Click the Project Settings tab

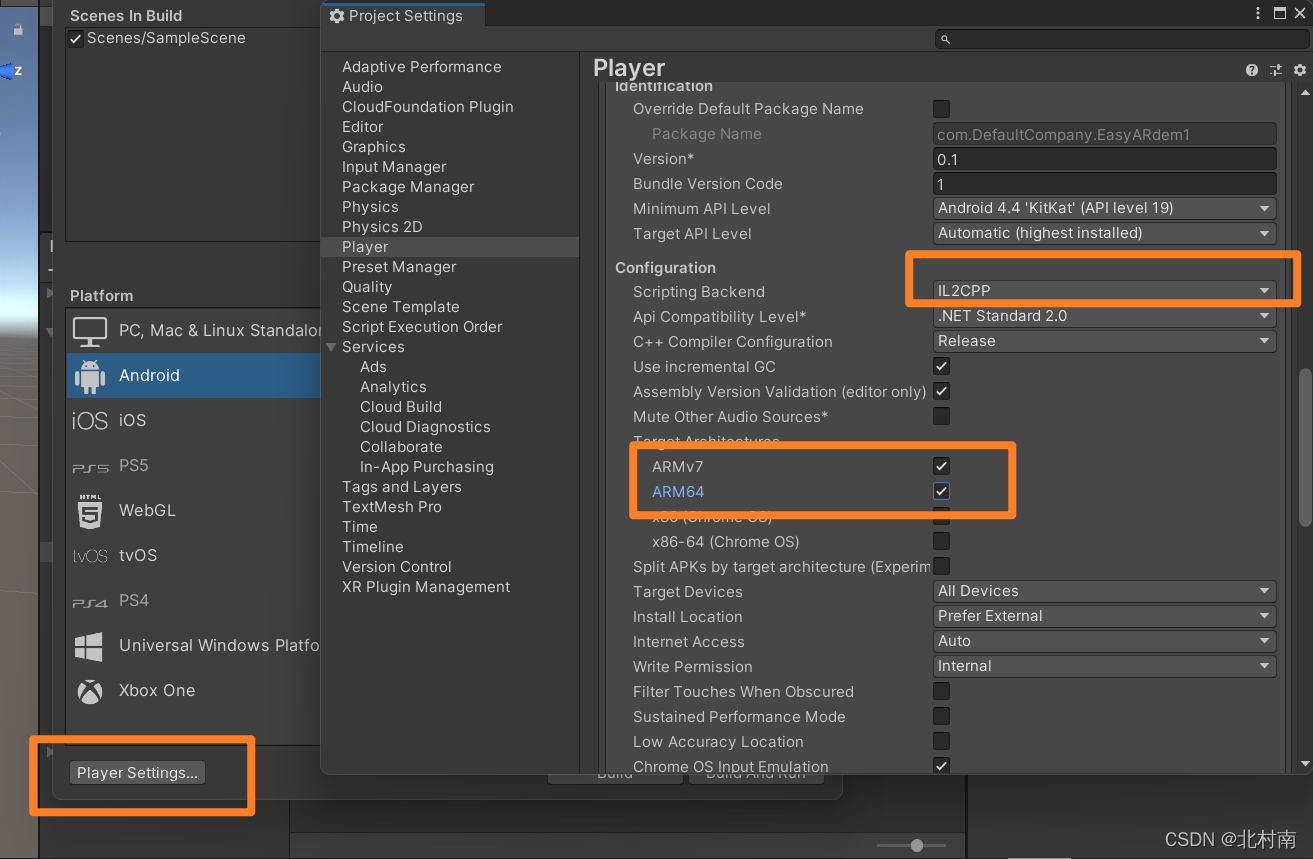click(x=404, y=16)
